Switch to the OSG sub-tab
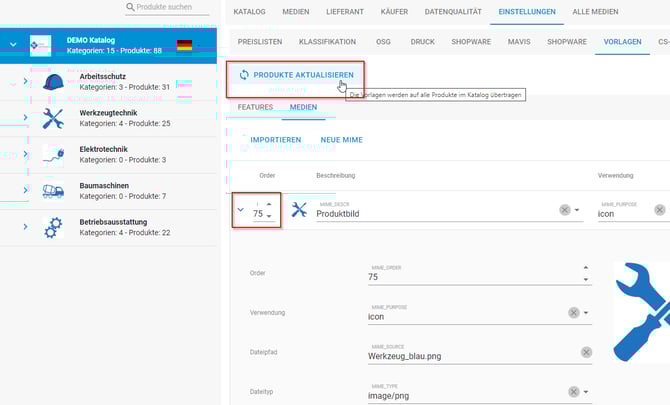The width and height of the screenshot is (670, 405). point(383,42)
